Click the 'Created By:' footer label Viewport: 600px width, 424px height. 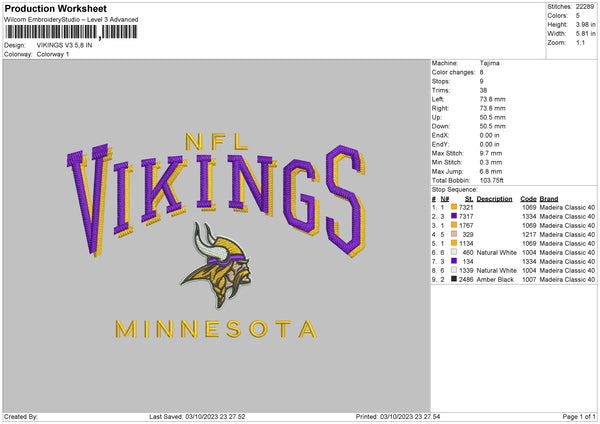pyautogui.click(x=21, y=416)
